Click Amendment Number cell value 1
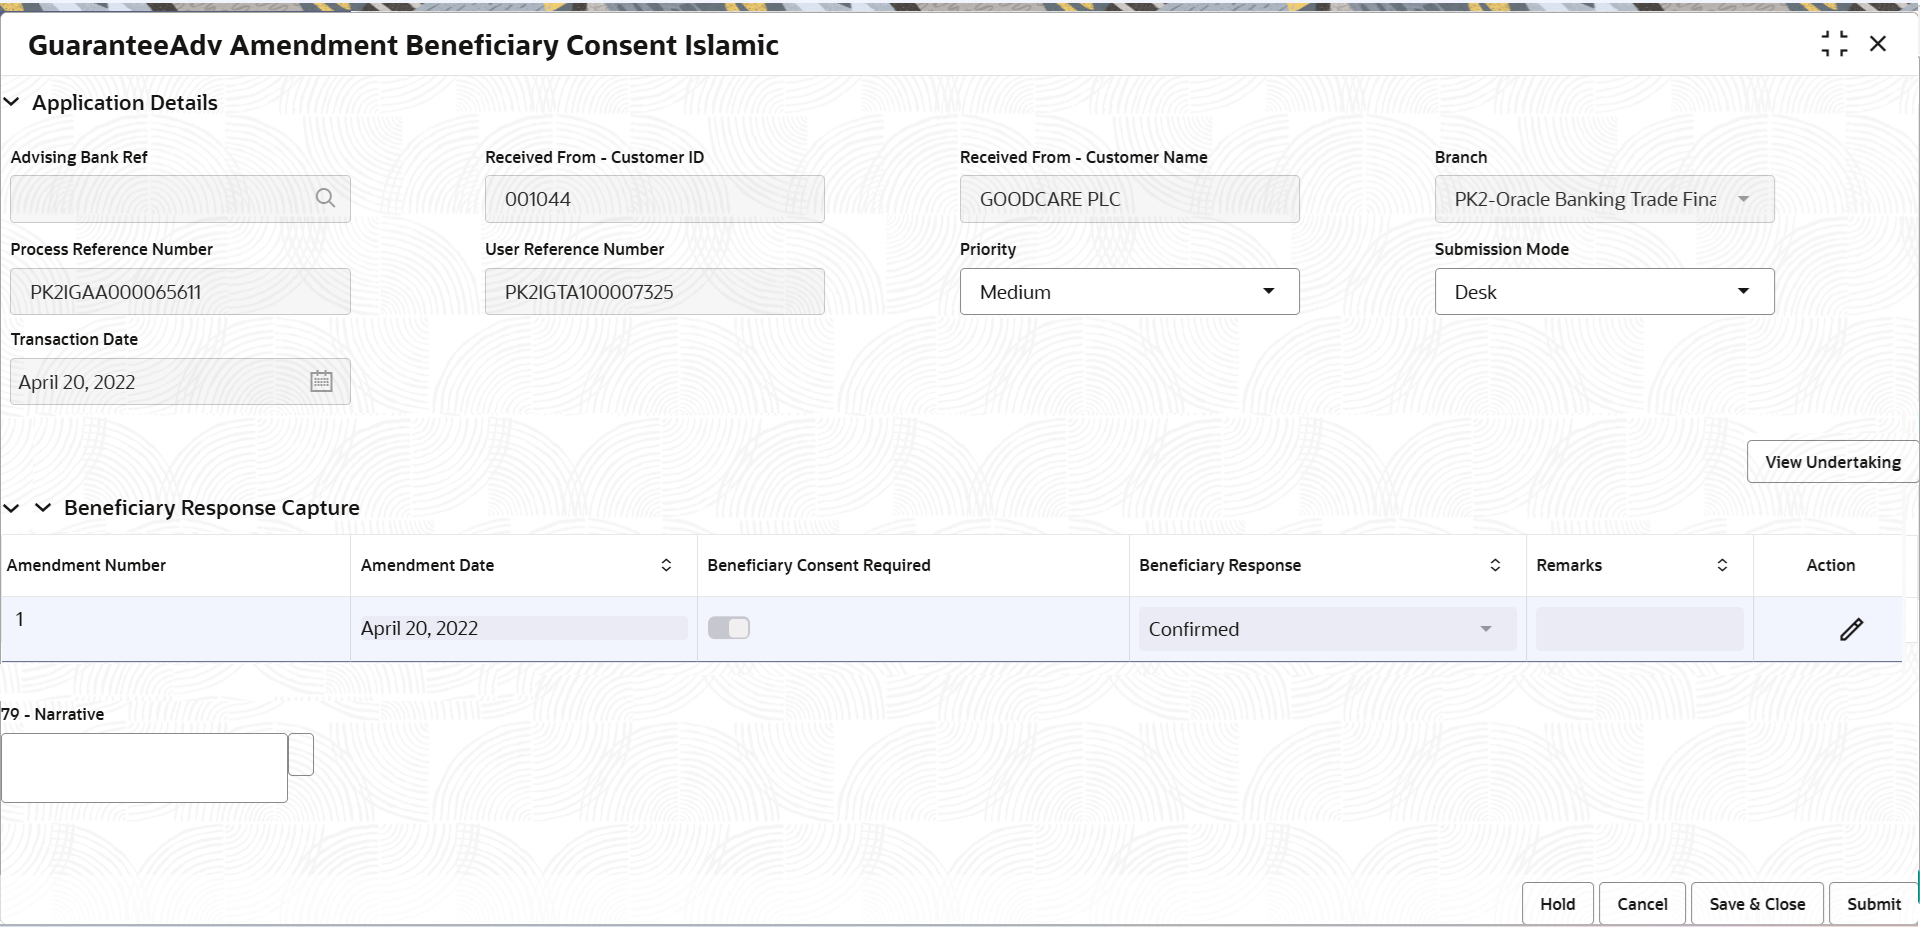This screenshot has height=927, width=1920. pos(20,619)
